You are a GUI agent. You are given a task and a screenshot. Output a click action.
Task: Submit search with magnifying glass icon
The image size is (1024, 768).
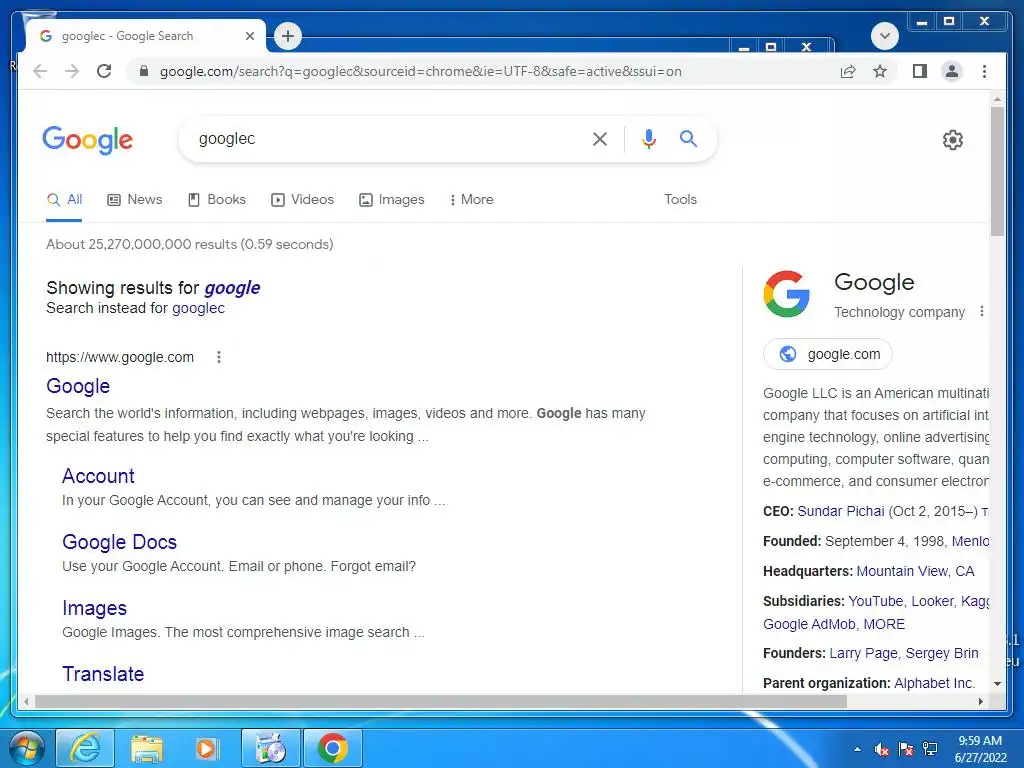pyautogui.click(x=688, y=138)
